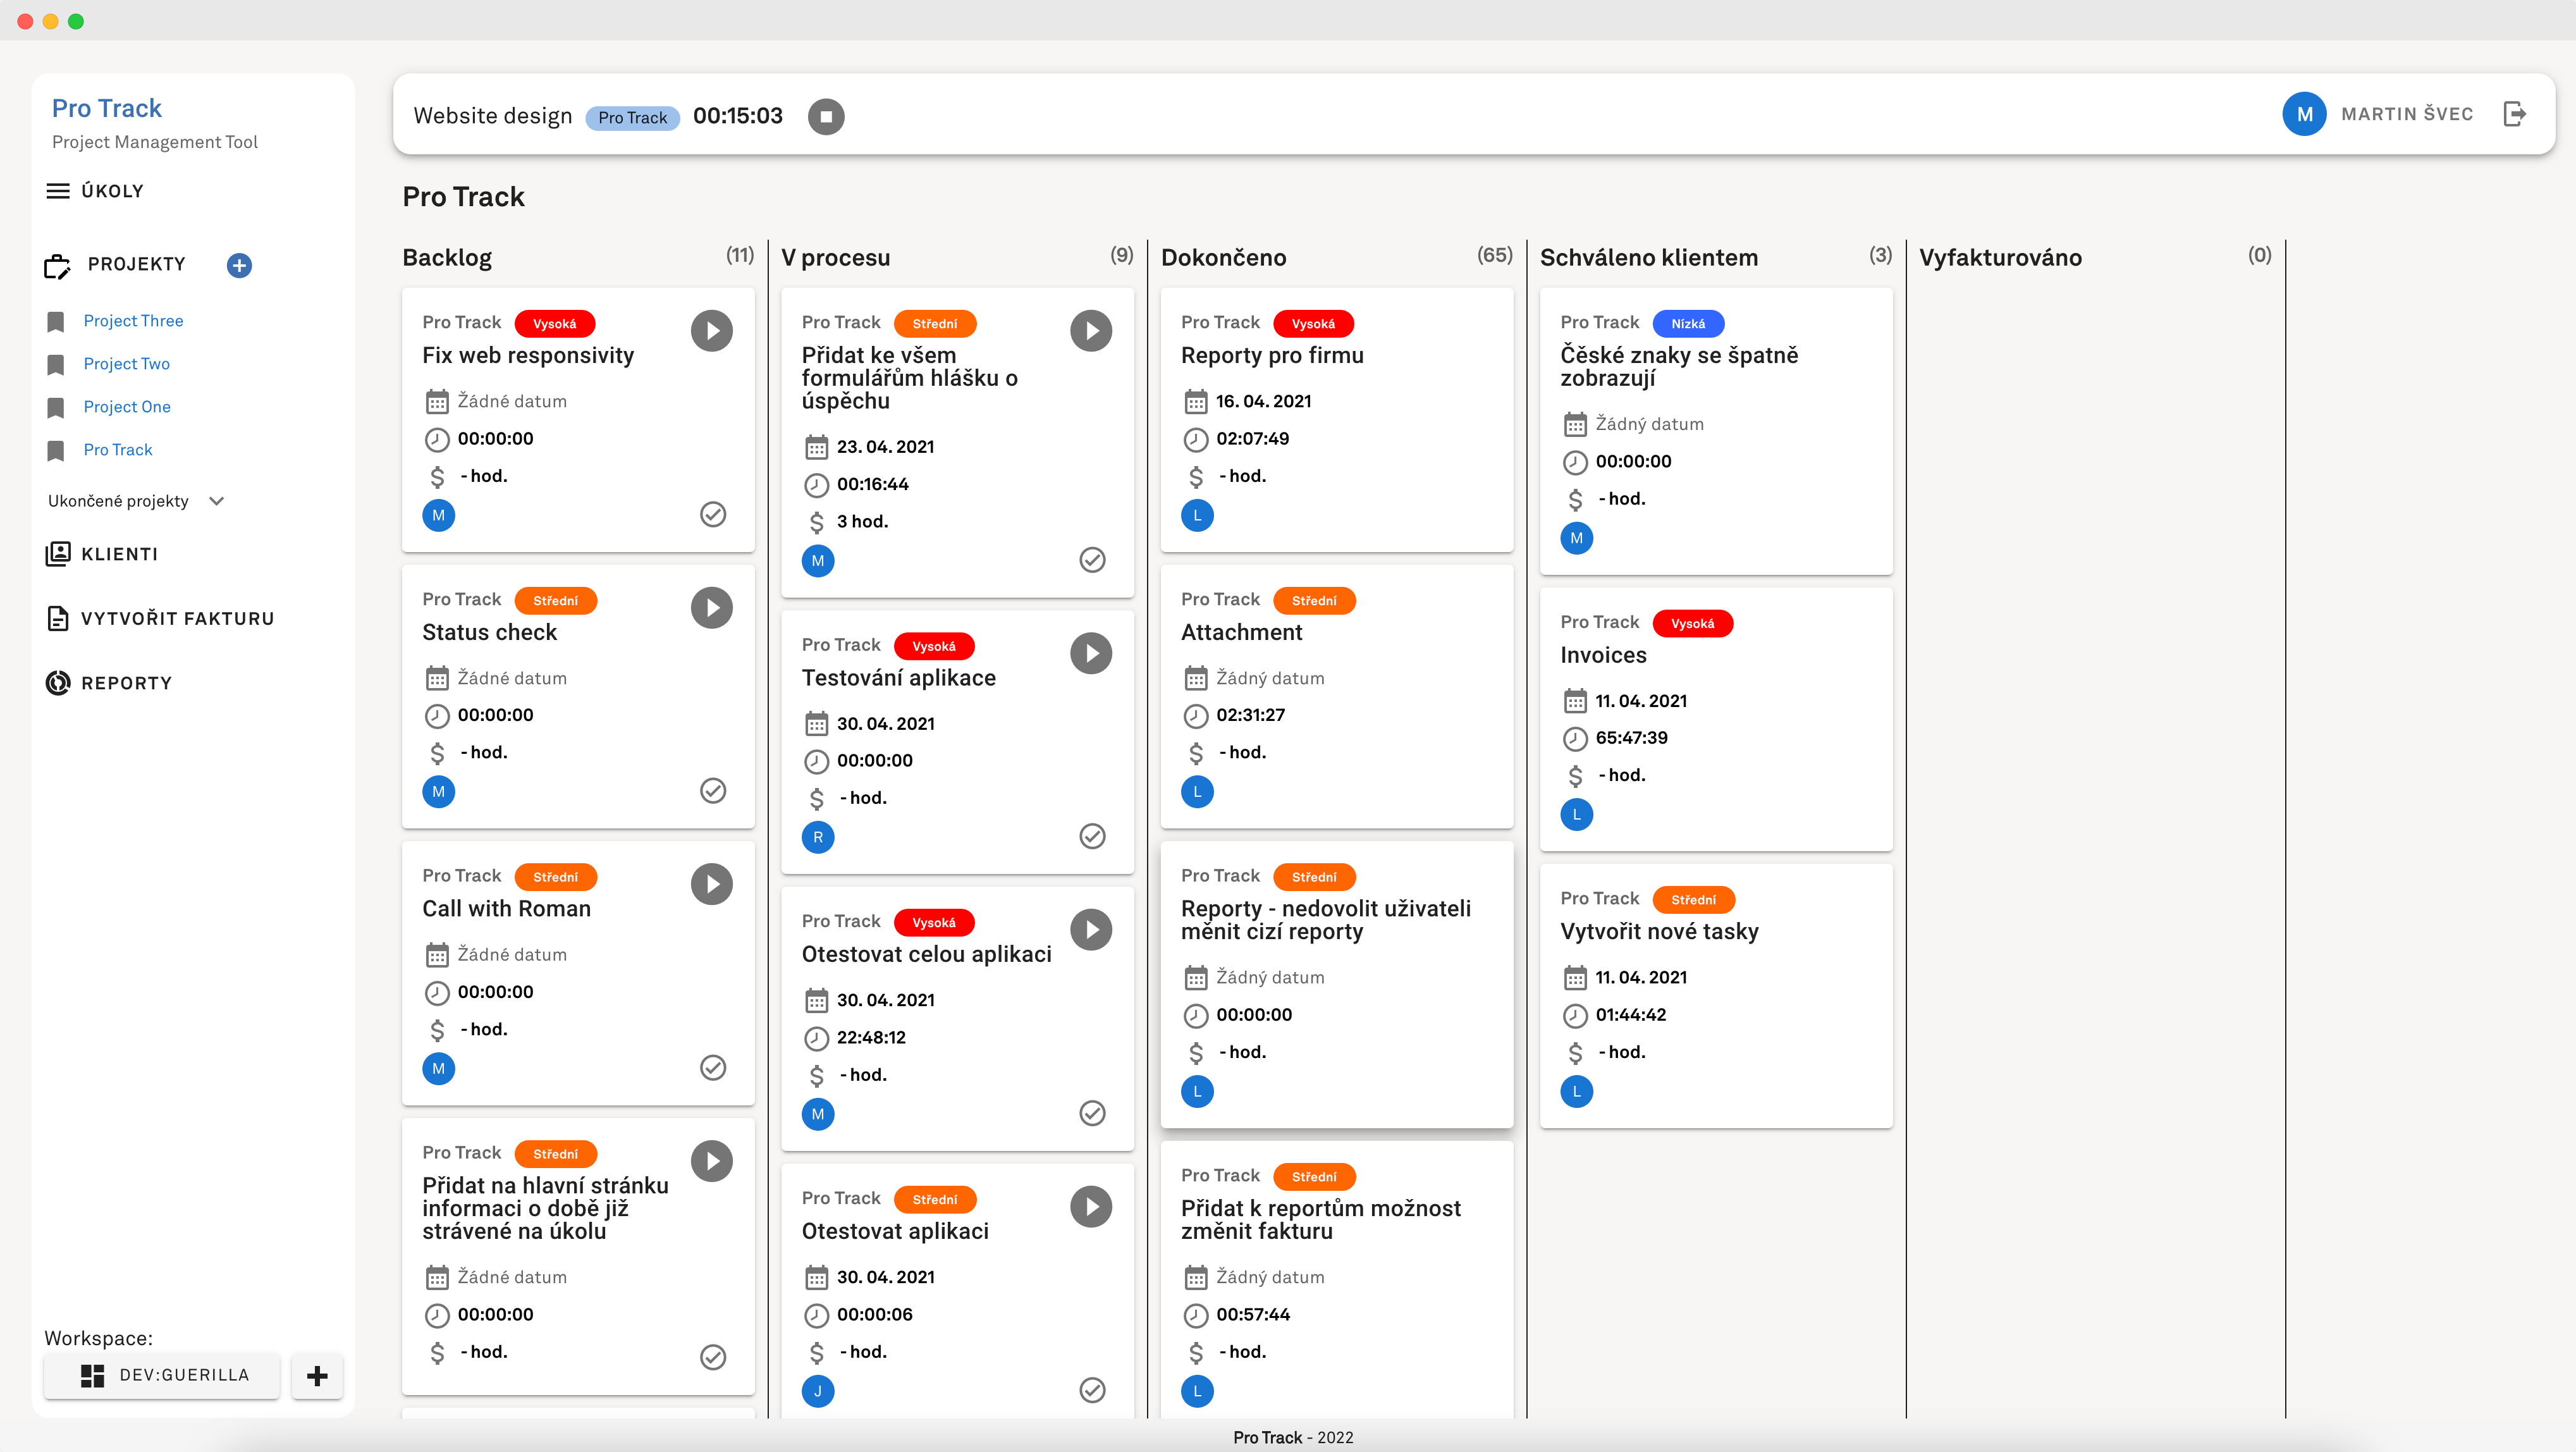
Task: Check off Otestovat aplikaci task
Action: (x=1092, y=1390)
